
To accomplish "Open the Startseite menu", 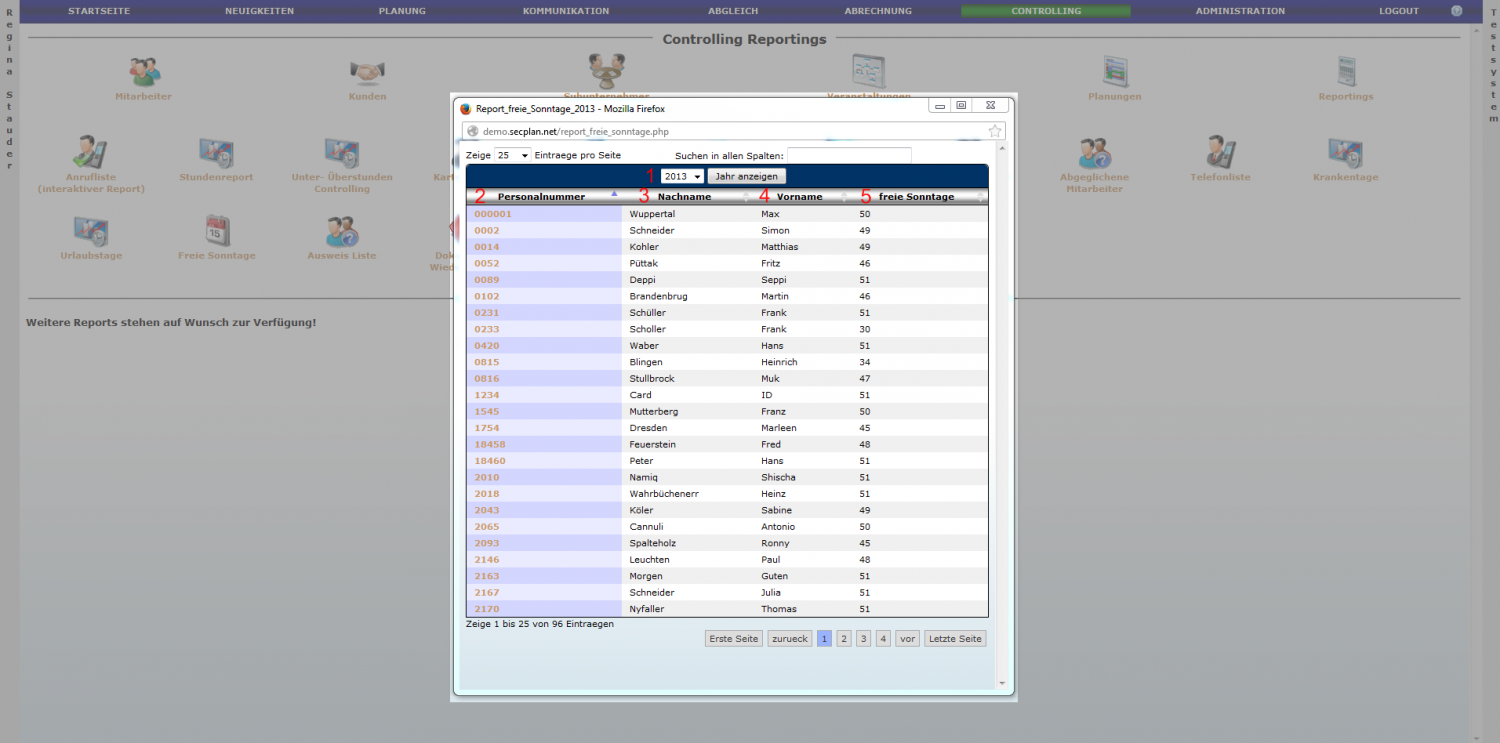I will pyautogui.click(x=99, y=11).
